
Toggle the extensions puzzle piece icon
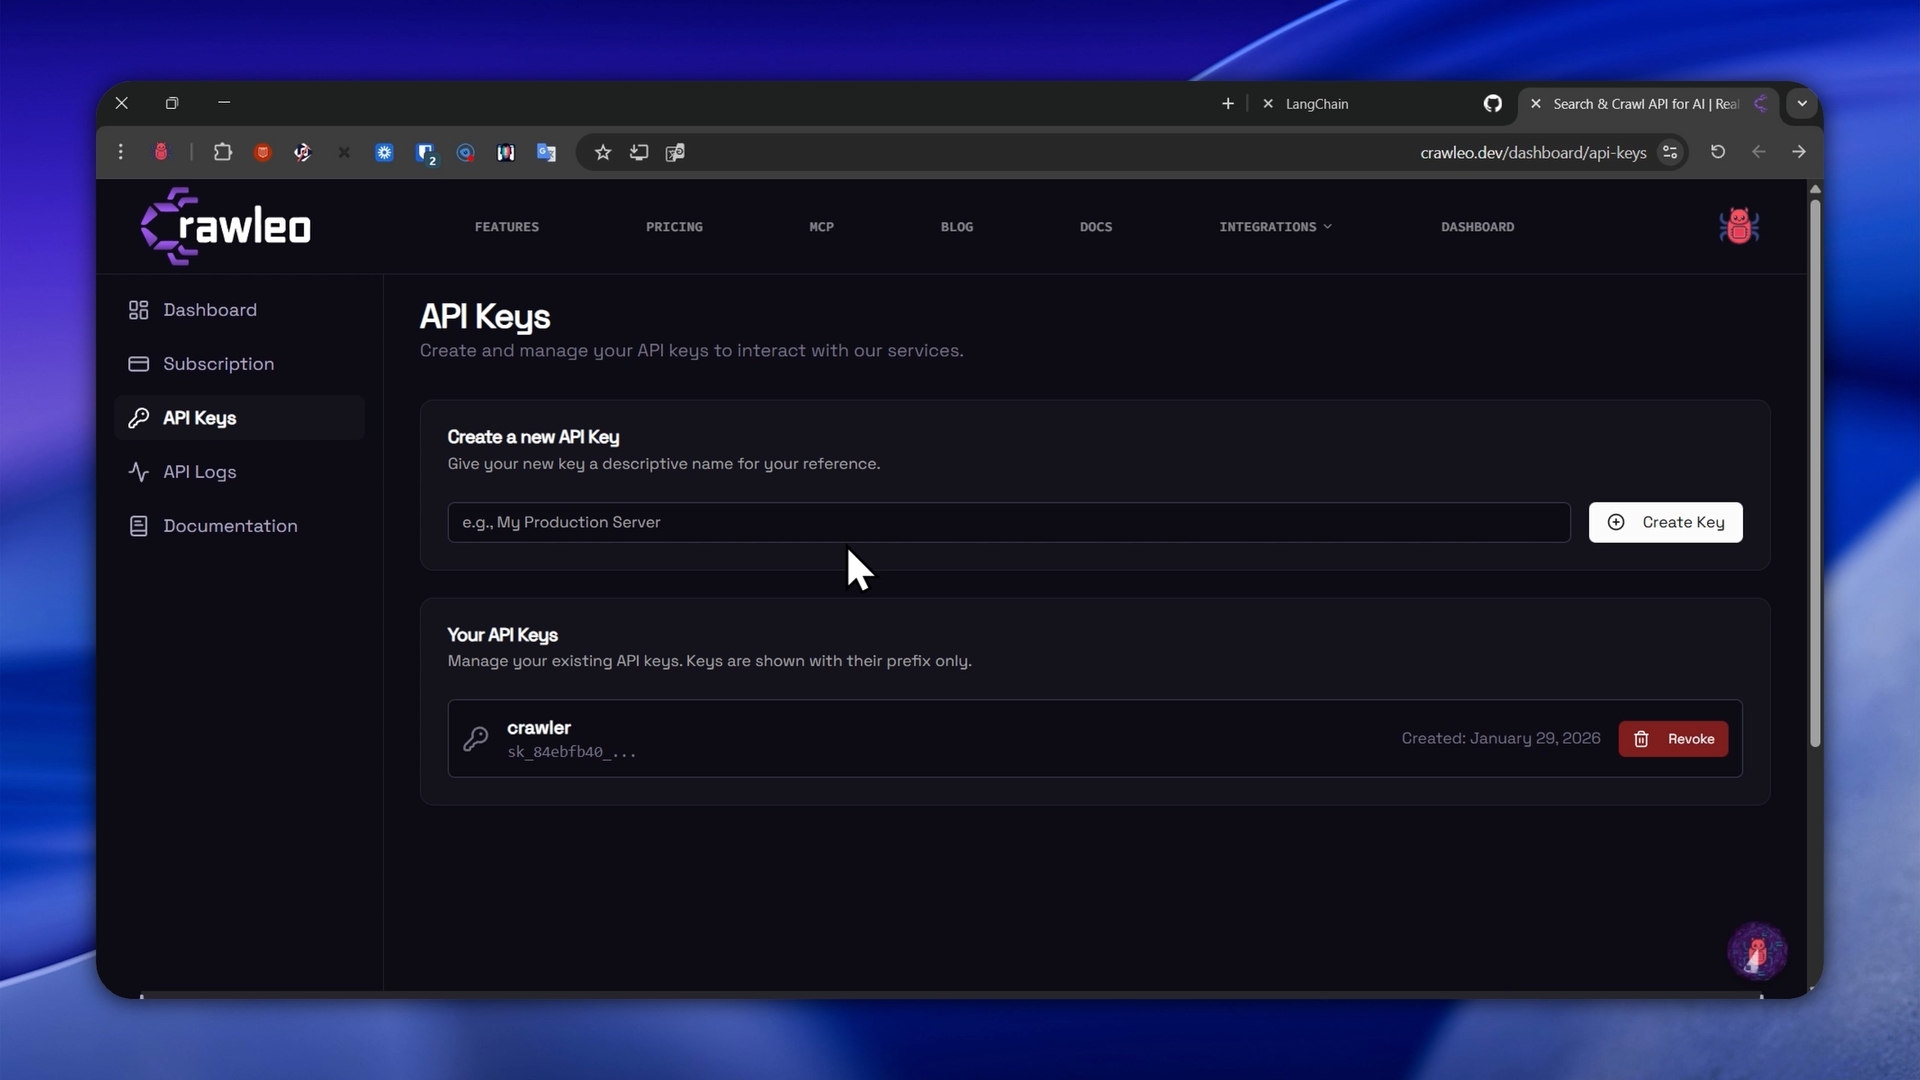222,152
